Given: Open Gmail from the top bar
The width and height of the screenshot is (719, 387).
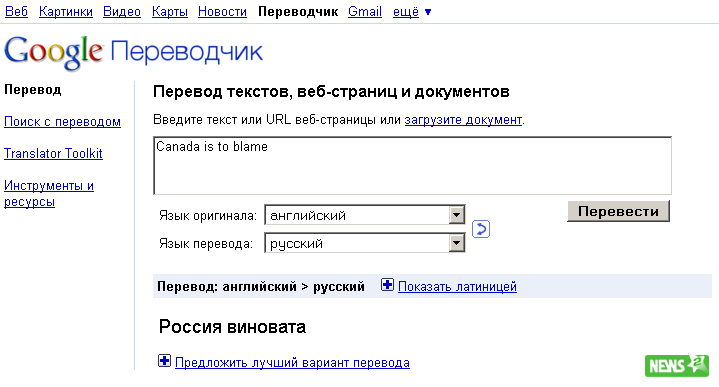Looking at the screenshot, I should [365, 11].
